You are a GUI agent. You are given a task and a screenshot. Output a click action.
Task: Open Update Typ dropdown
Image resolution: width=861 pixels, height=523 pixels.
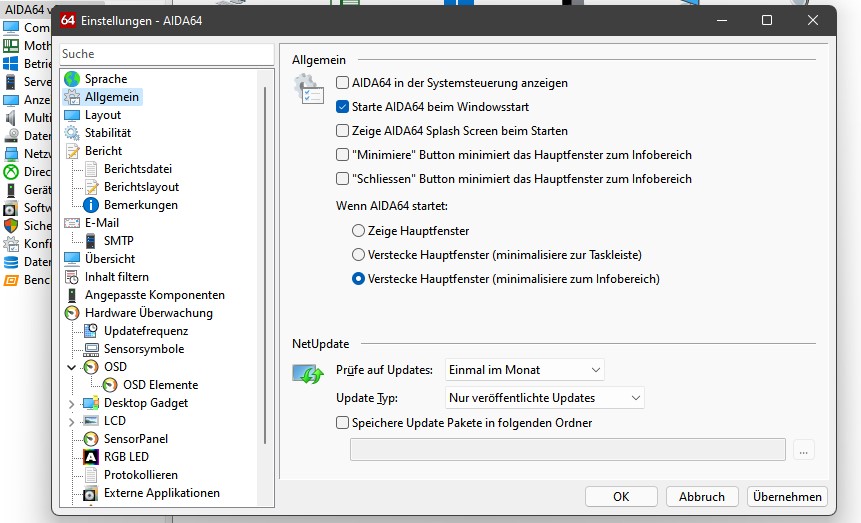pyautogui.click(x=544, y=398)
